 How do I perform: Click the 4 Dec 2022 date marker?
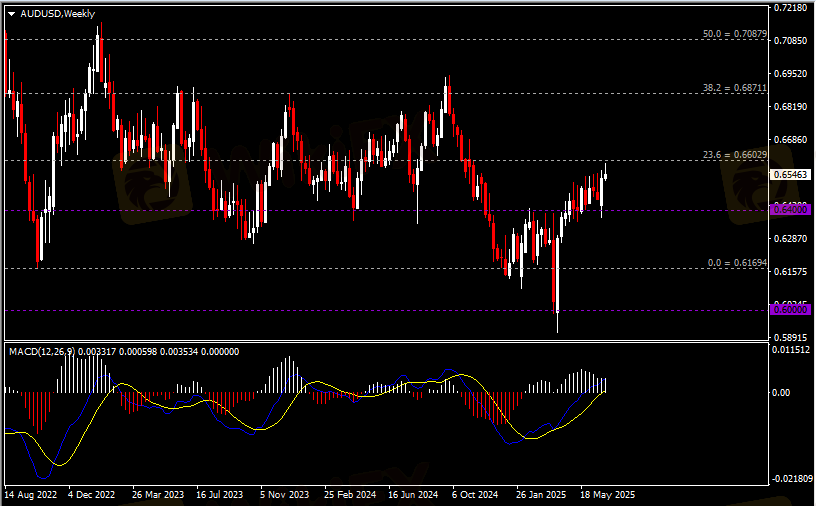pyautogui.click(x=96, y=494)
